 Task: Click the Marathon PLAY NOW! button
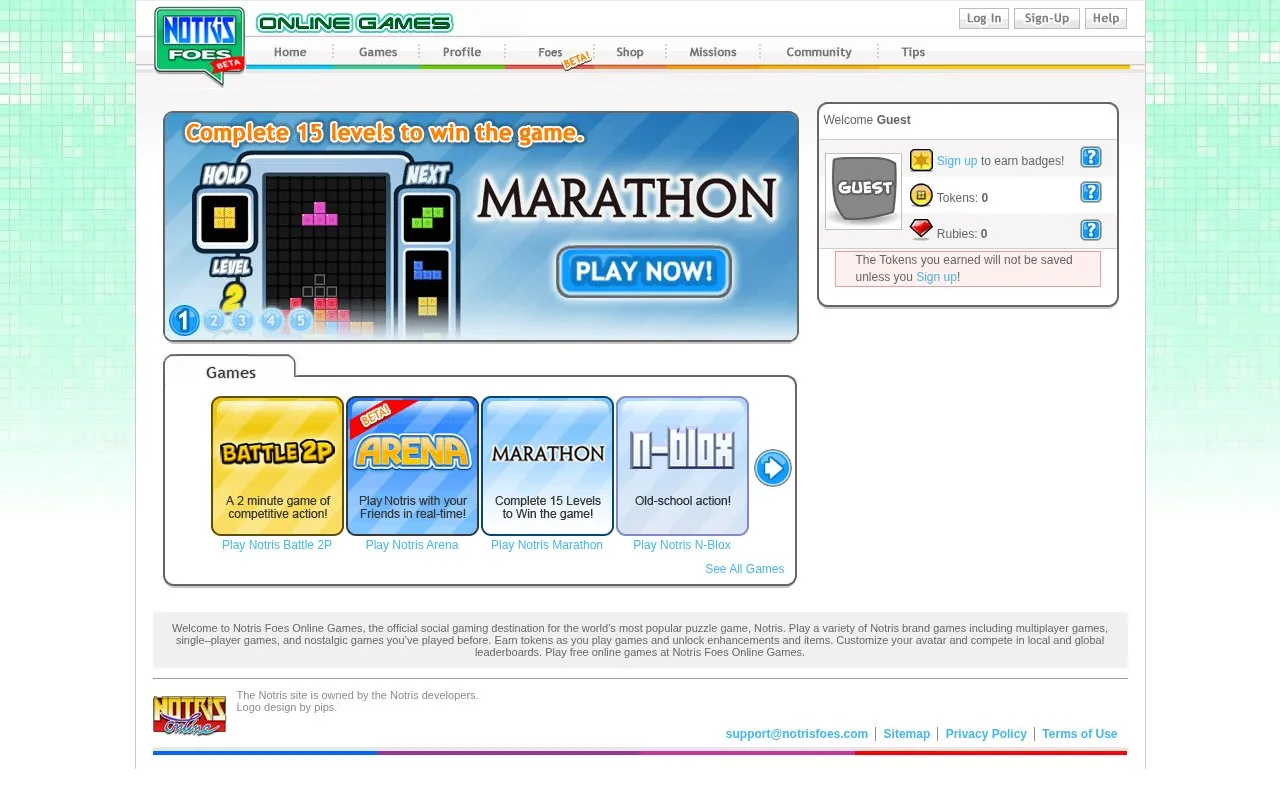coord(644,271)
